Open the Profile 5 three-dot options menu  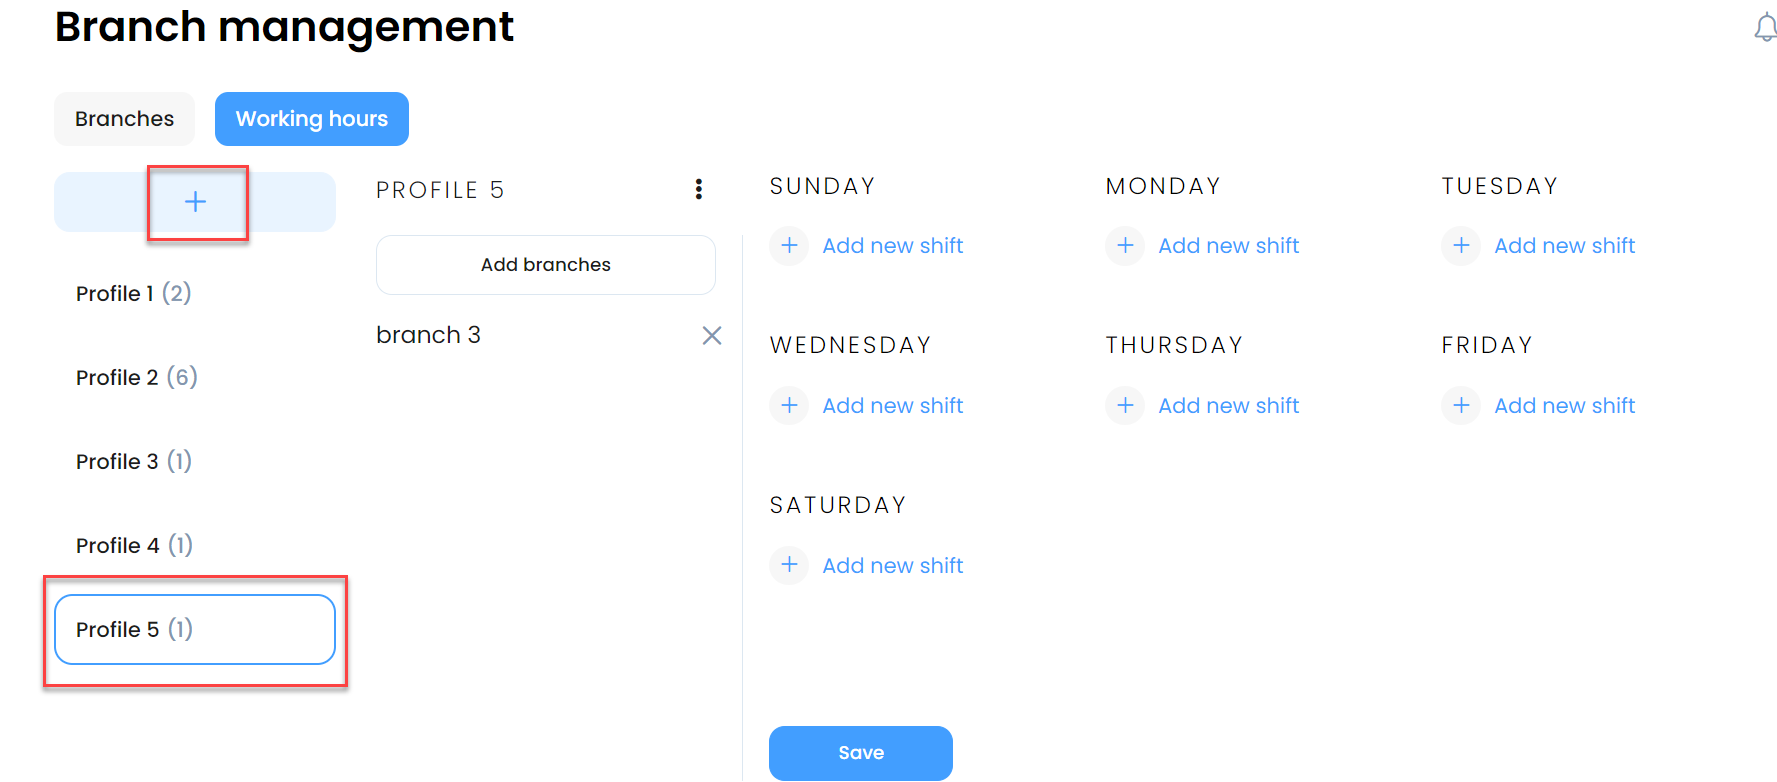(x=699, y=189)
